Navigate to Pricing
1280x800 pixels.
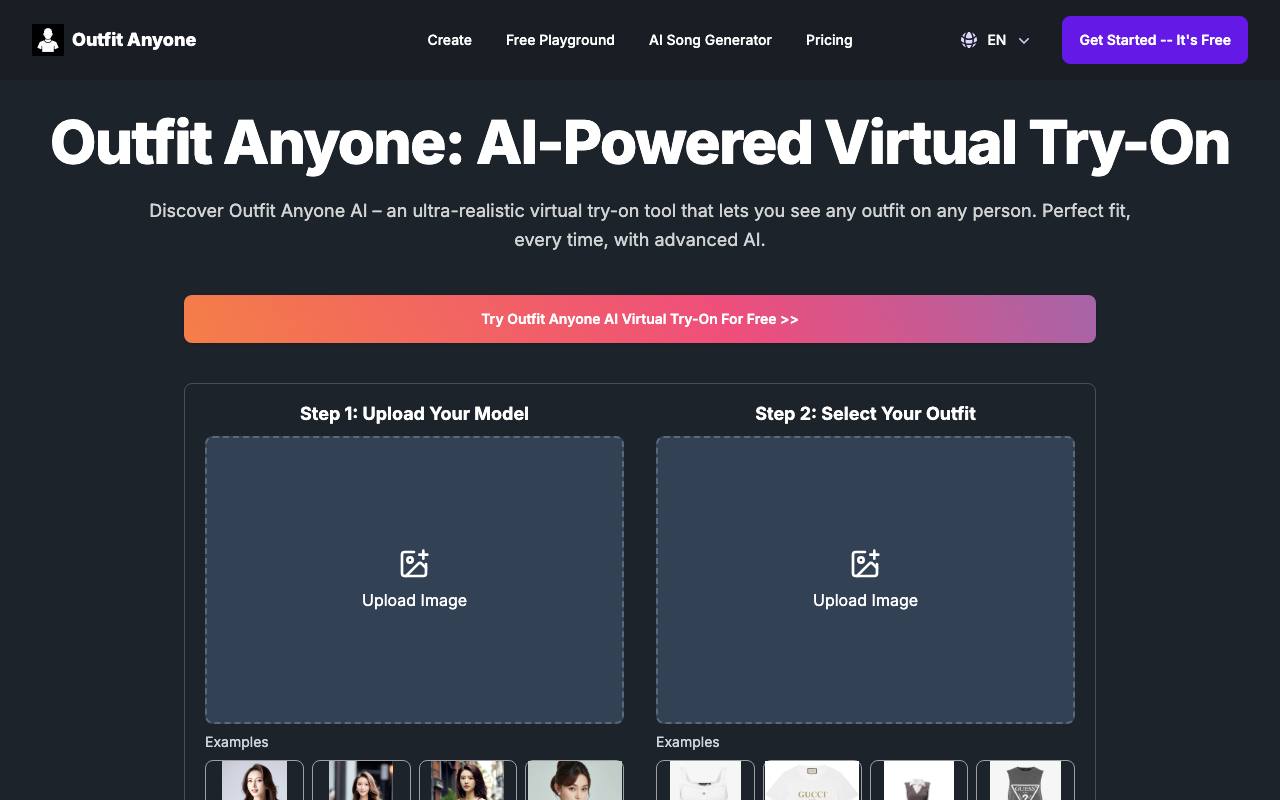[829, 40]
